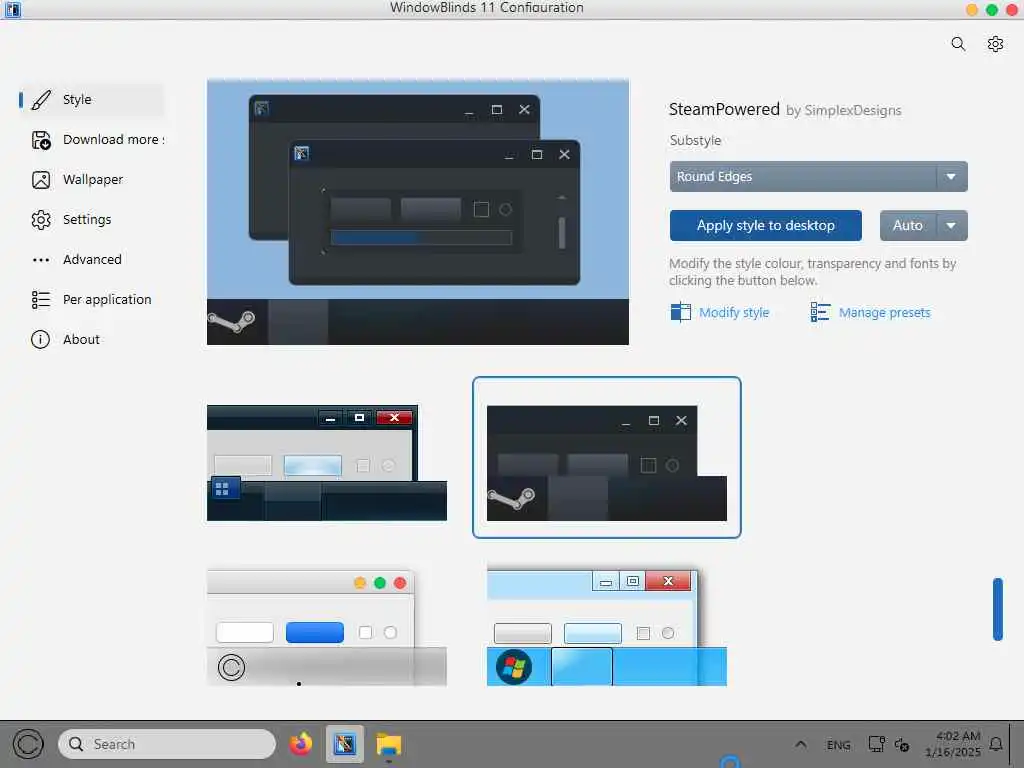Click the Download more styles icon

pyautogui.click(x=40, y=140)
